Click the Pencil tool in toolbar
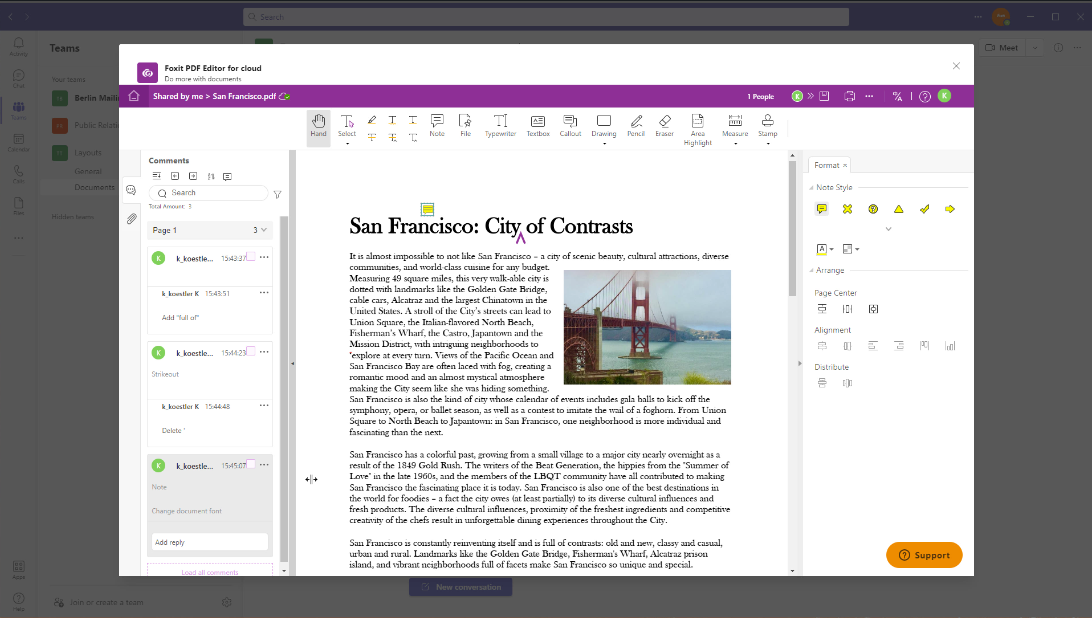This screenshot has width=1092, height=618. pyautogui.click(x=635, y=124)
